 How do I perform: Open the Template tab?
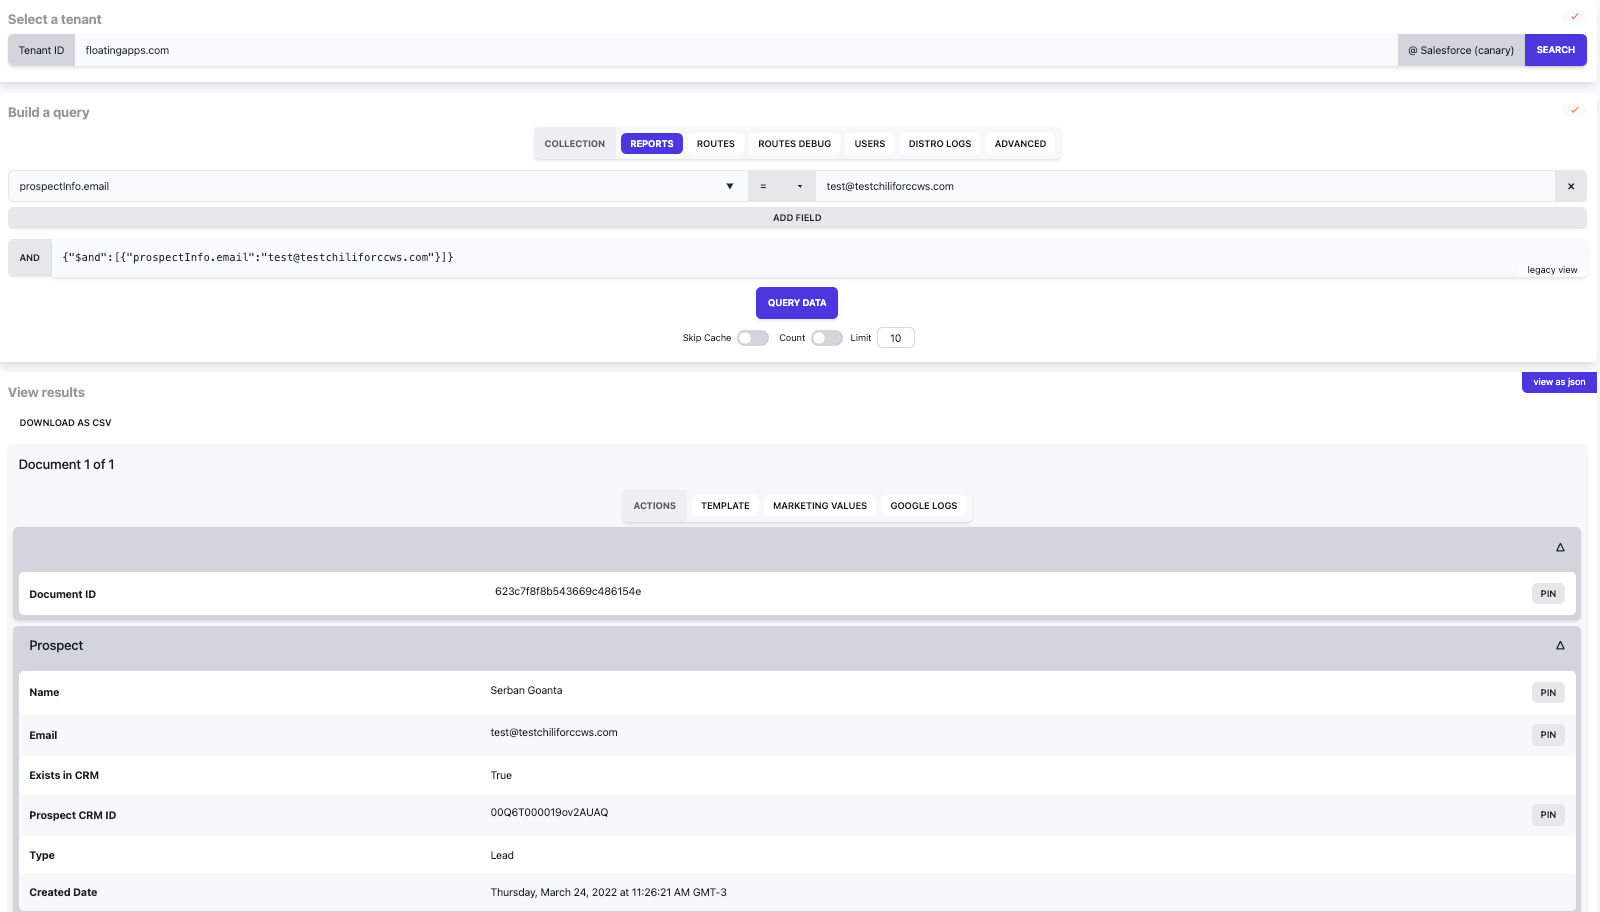pyautogui.click(x=725, y=506)
